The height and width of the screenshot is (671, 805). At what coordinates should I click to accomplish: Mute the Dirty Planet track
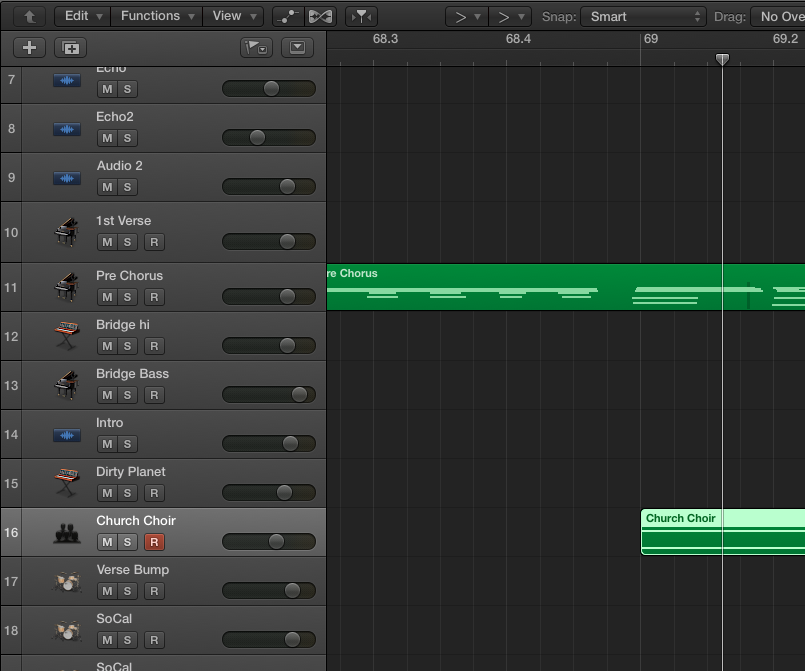(107, 493)
